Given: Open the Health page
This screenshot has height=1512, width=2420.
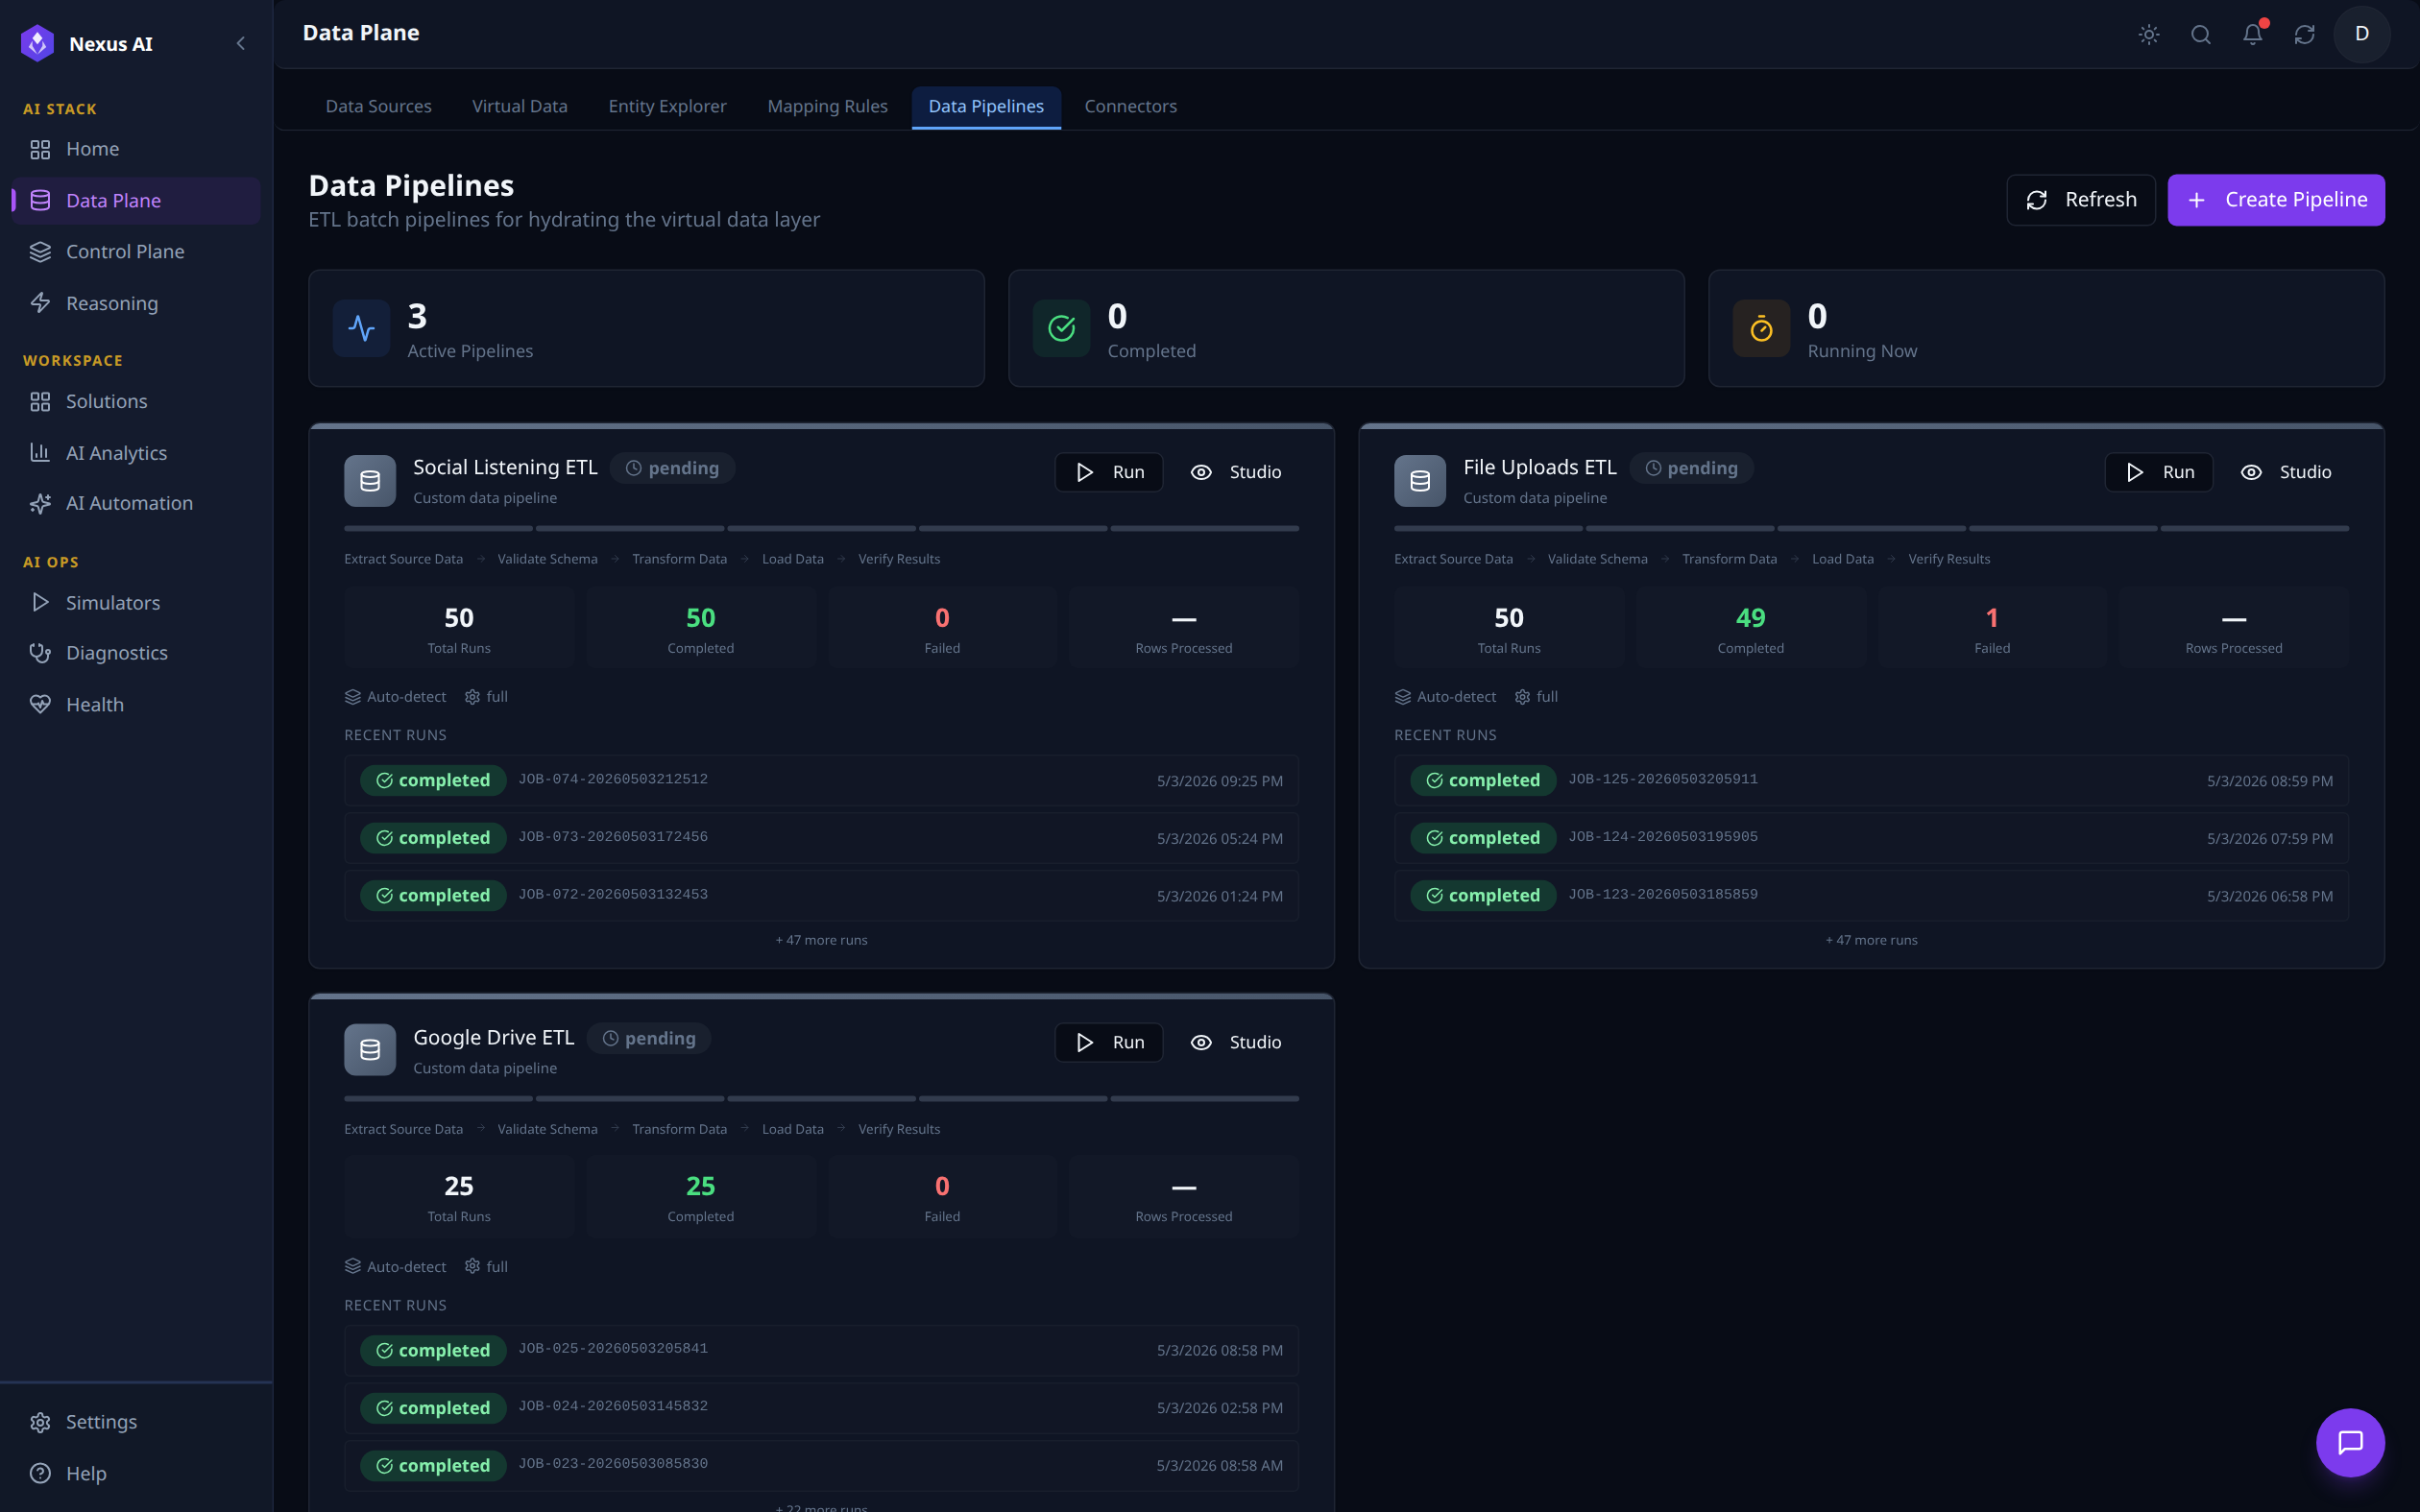Looking at the screenshot, I should coord(136,704).
